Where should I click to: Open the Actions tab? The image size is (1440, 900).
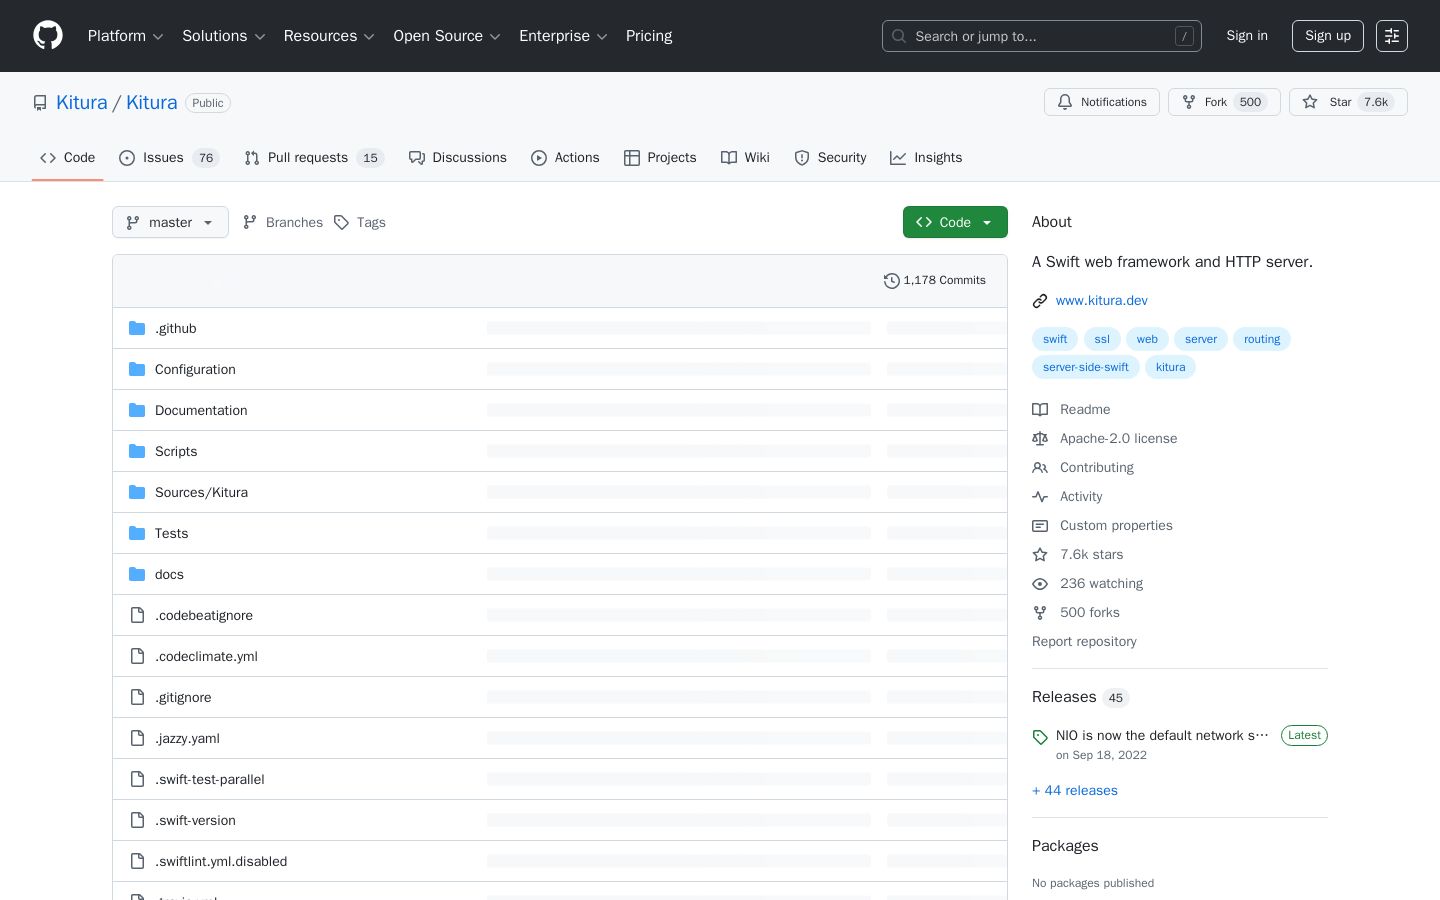[565, 158]
